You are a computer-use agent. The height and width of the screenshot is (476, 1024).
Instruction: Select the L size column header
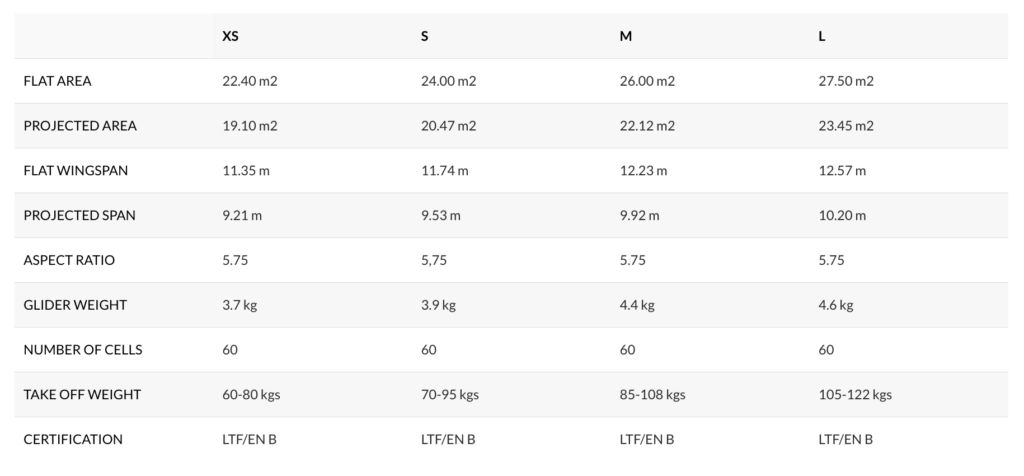822,37
